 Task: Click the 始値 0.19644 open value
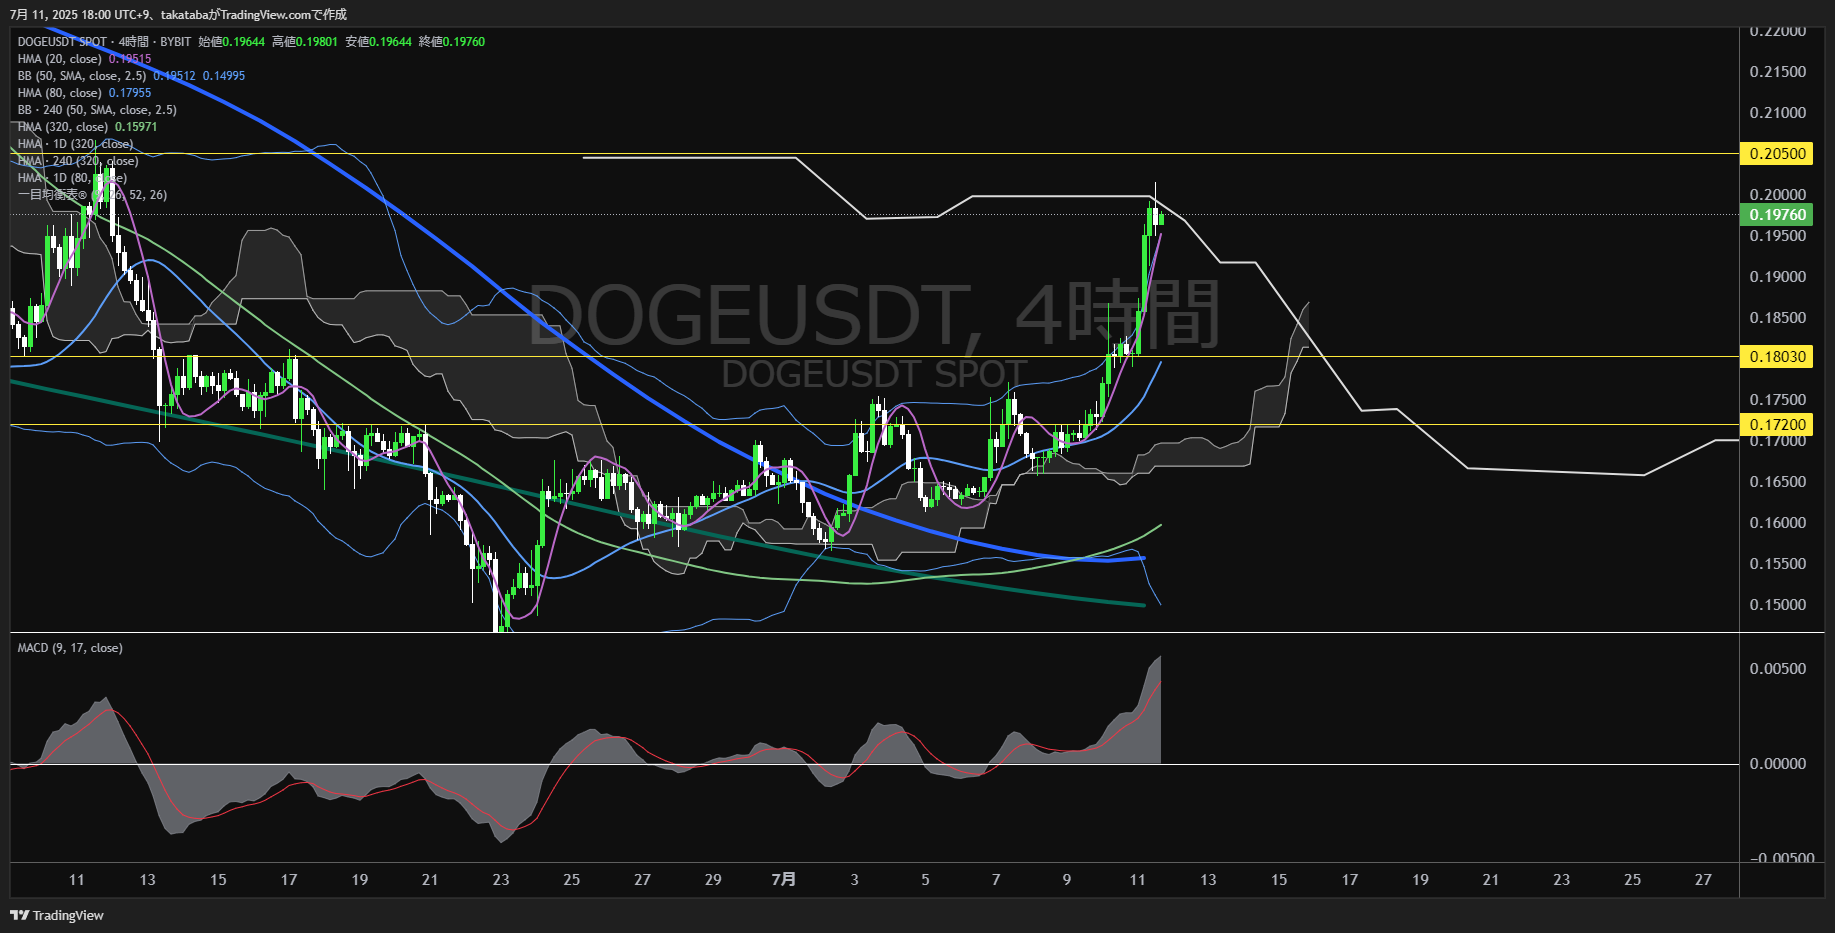pos(231,42)
